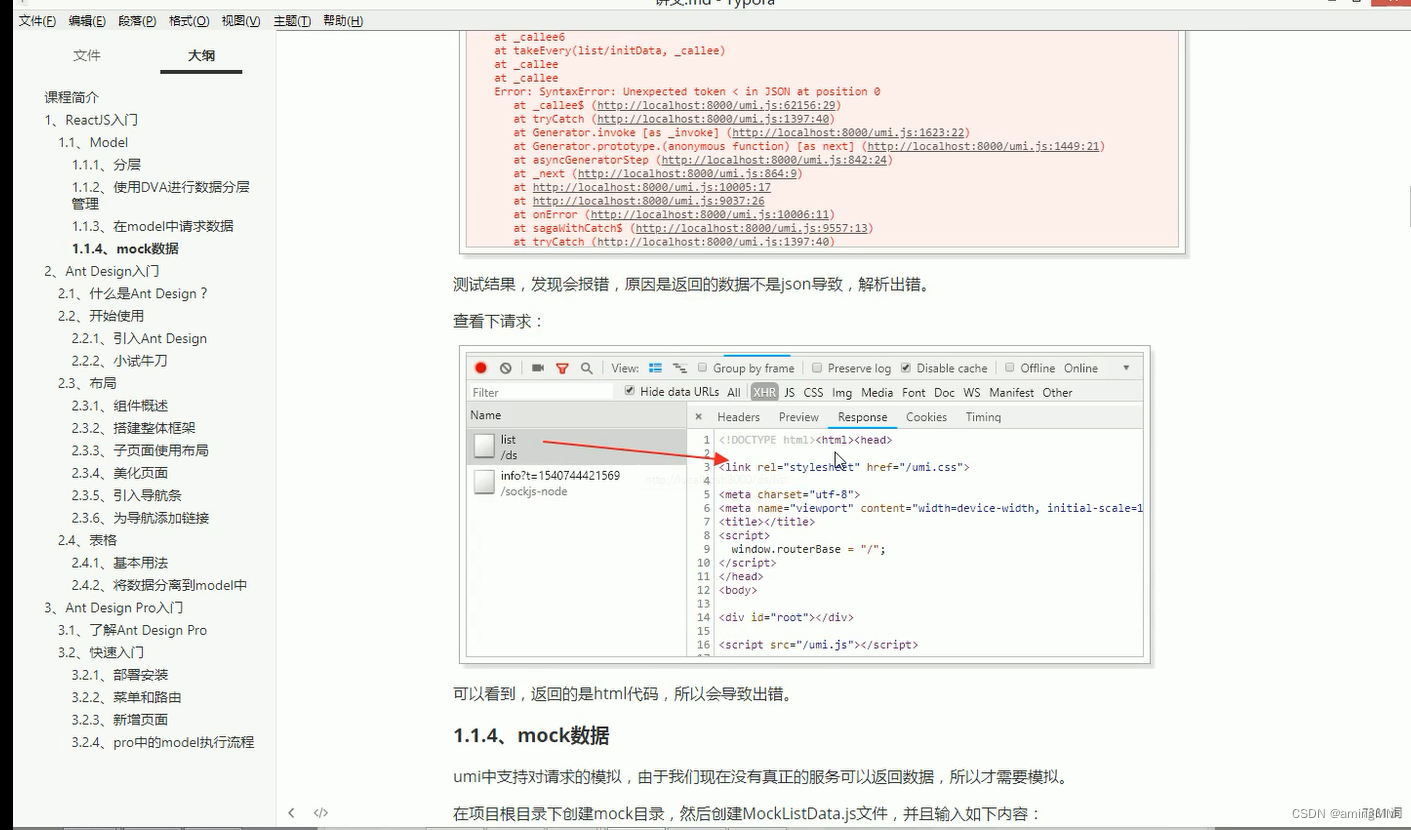Open the 文件(F) menu
Image resolution: width=1411 pixels, height=830 pixels.
pyautogui.click(x=37, y=21)
